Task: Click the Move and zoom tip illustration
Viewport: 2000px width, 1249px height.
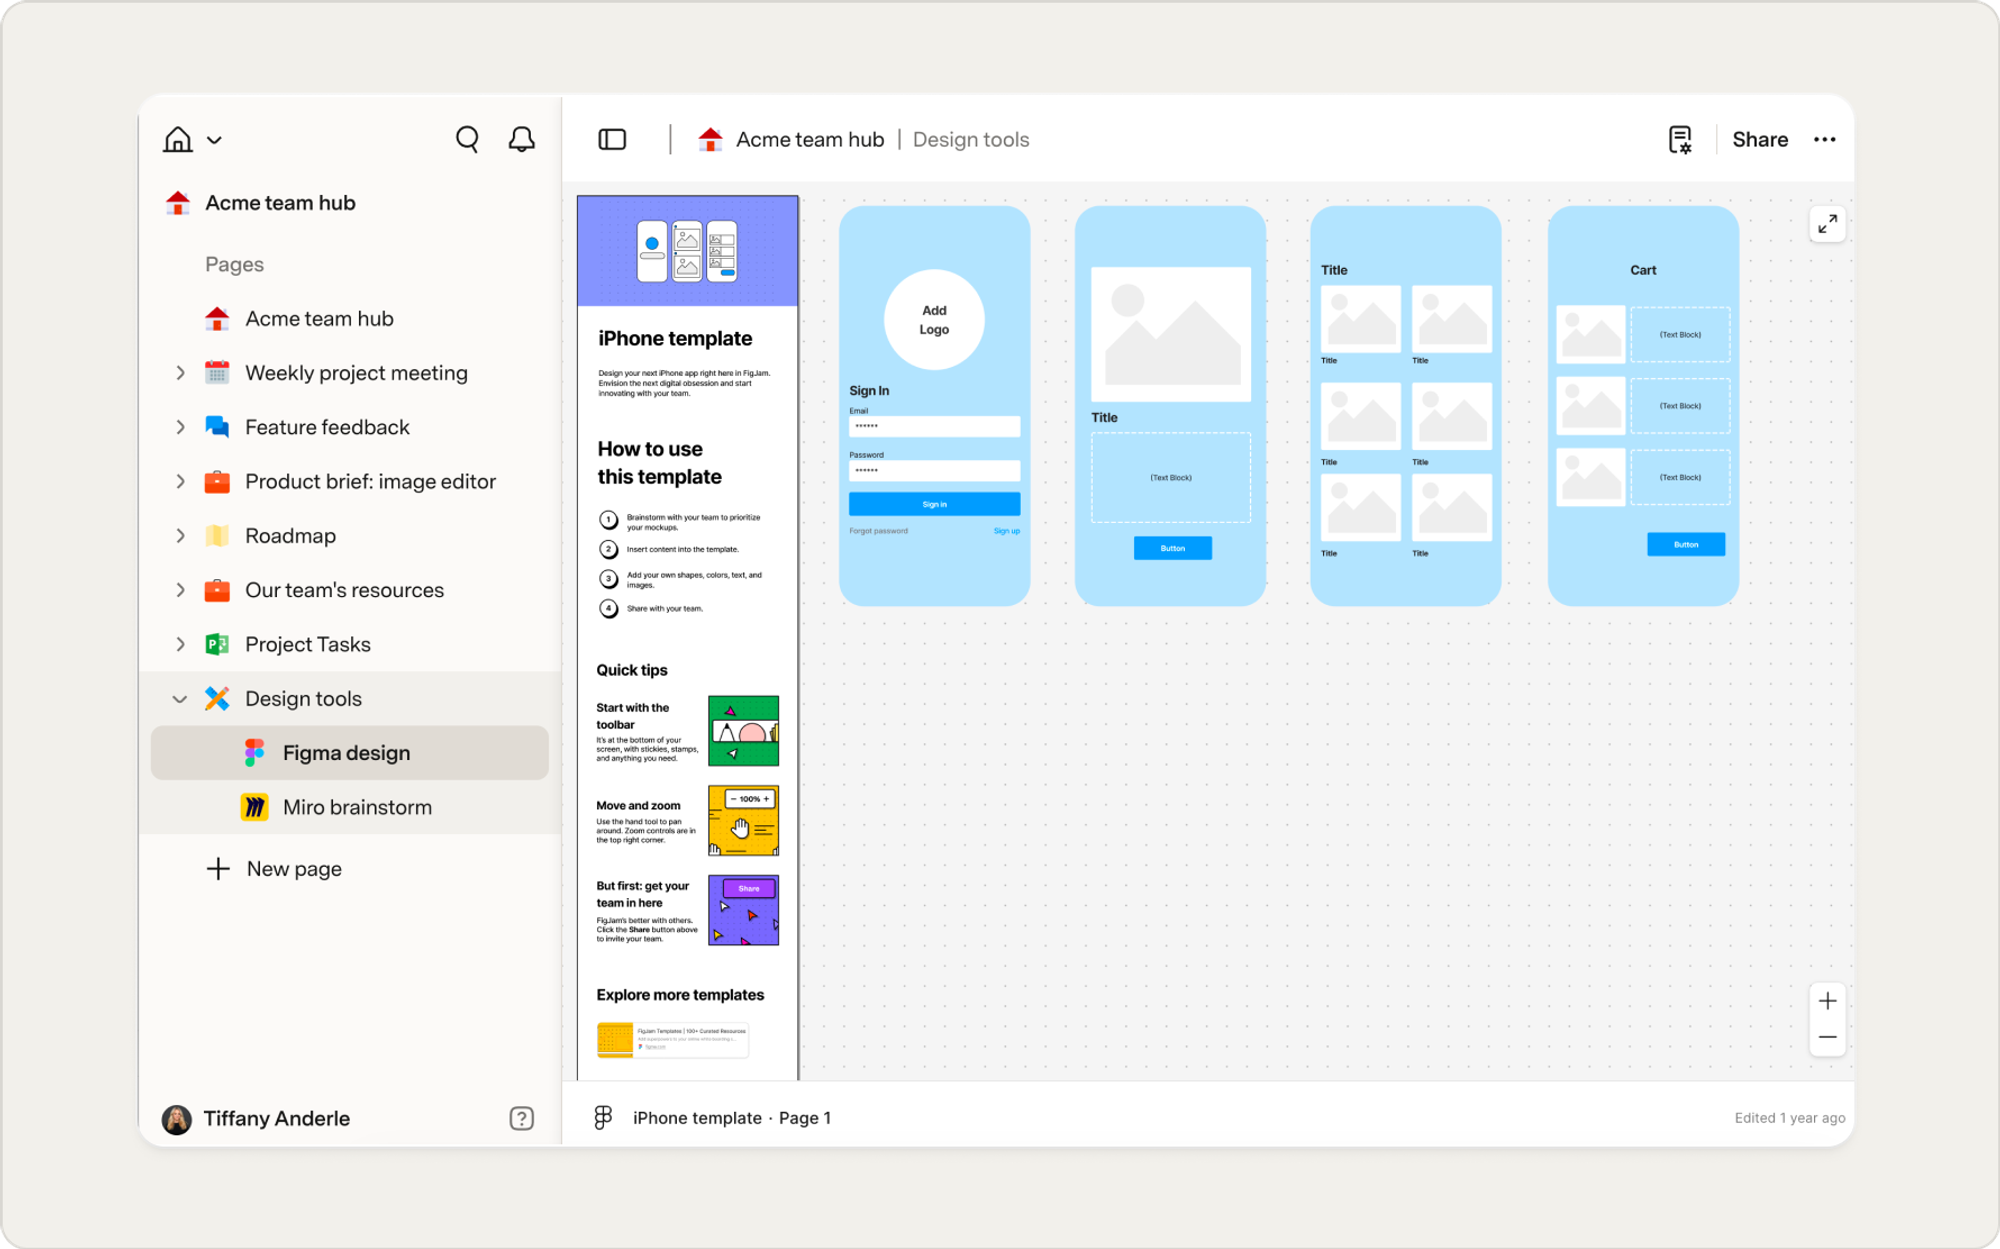Action: point(743,820)
